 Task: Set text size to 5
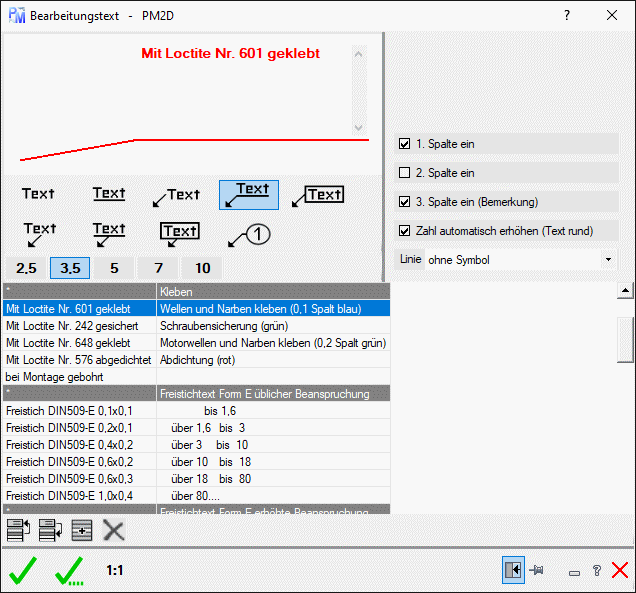tap(114, 268)
